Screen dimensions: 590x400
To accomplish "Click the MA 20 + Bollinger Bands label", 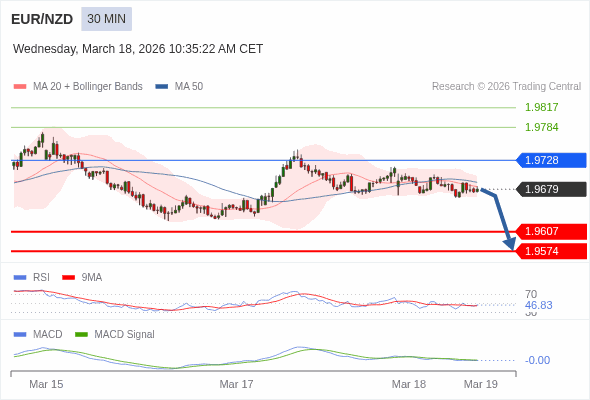I will tap(88, 87).
